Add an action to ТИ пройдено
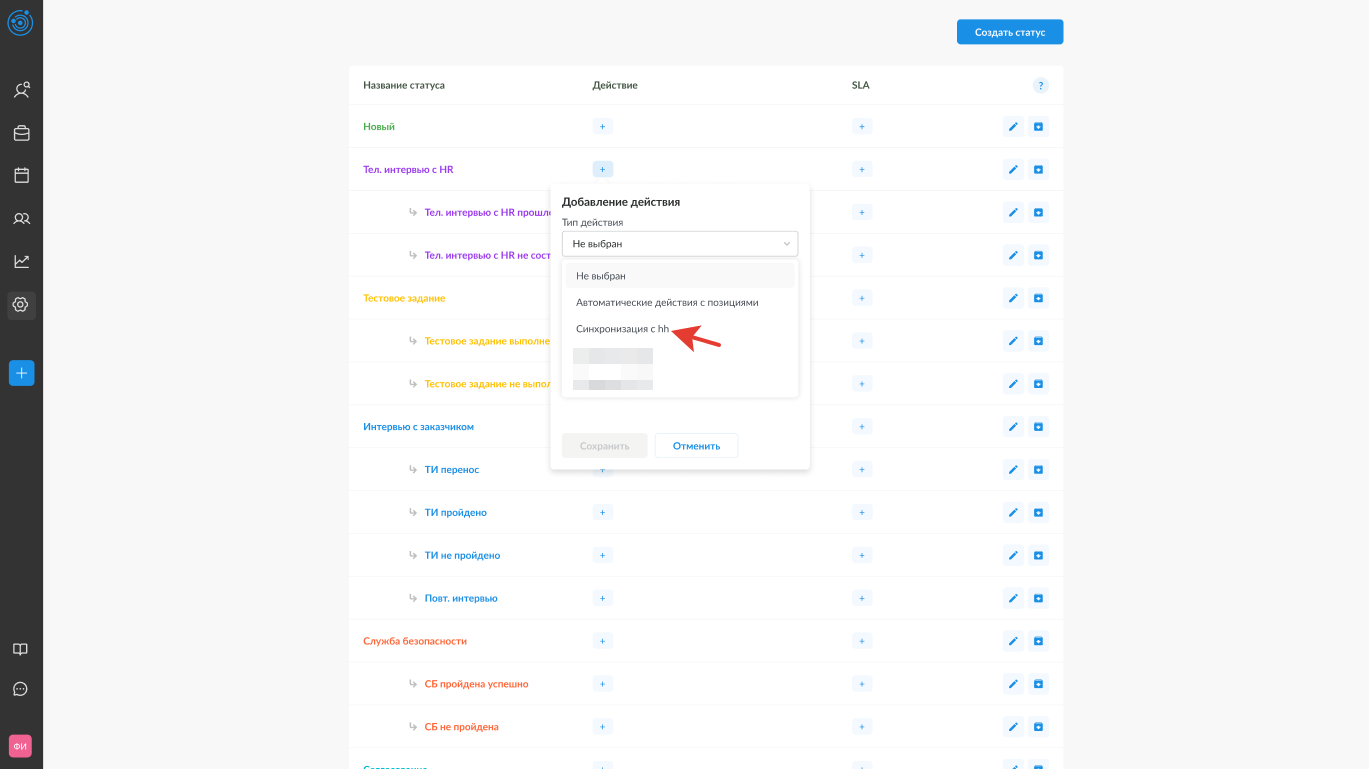 [x=602, y=513]
